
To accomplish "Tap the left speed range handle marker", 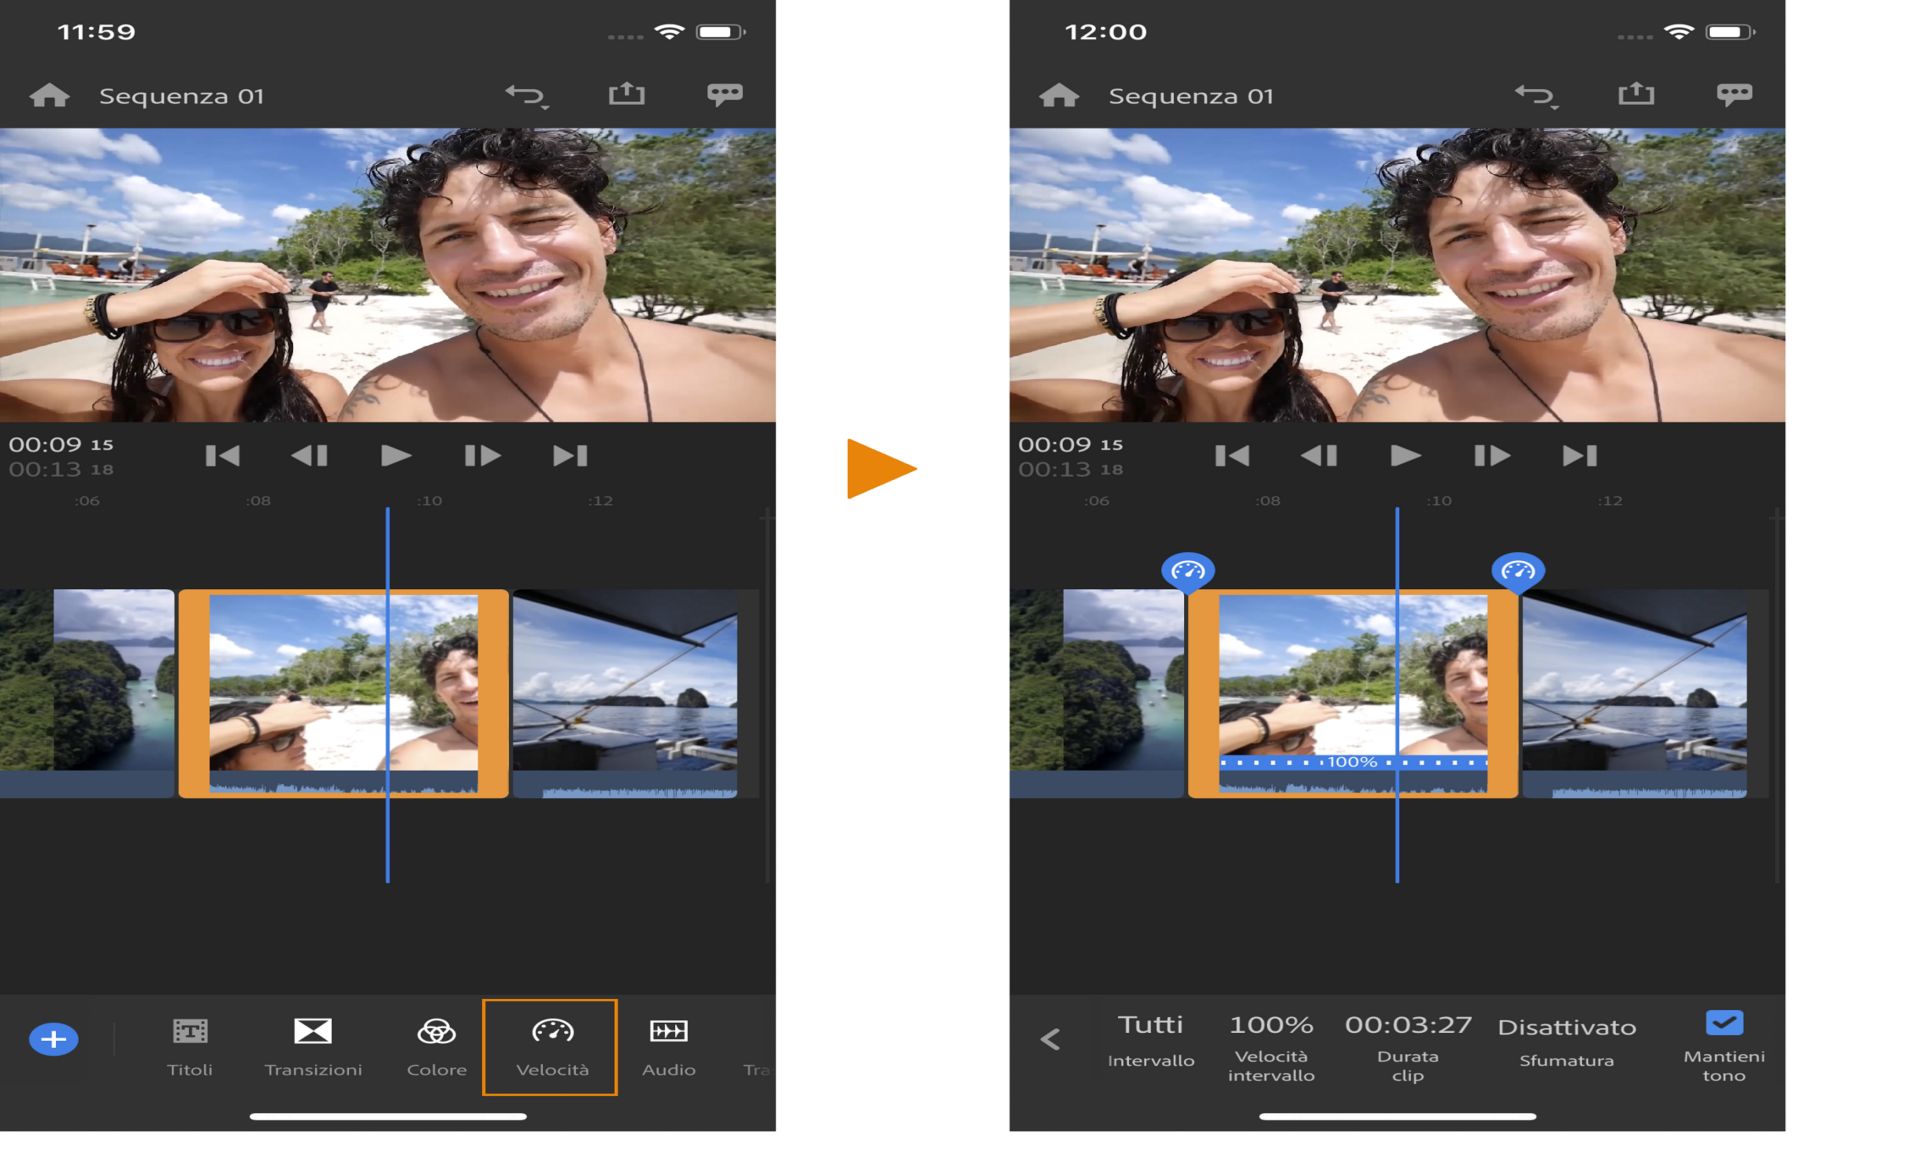I will point(1188,571).
